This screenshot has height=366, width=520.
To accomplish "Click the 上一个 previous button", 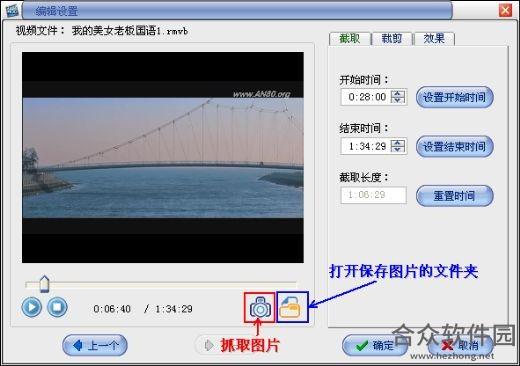I will click(95, 345).
